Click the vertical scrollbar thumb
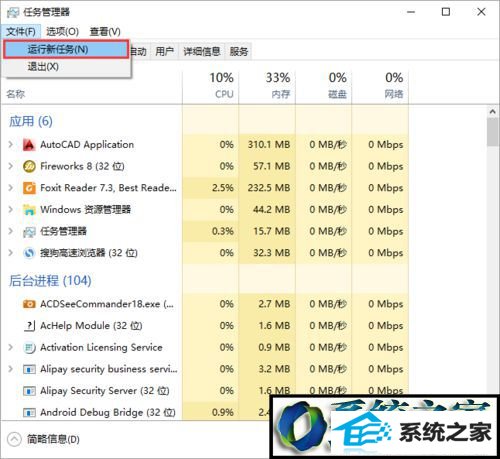Image resolution: width=500 pixels, height=459 pixels. 493,132
